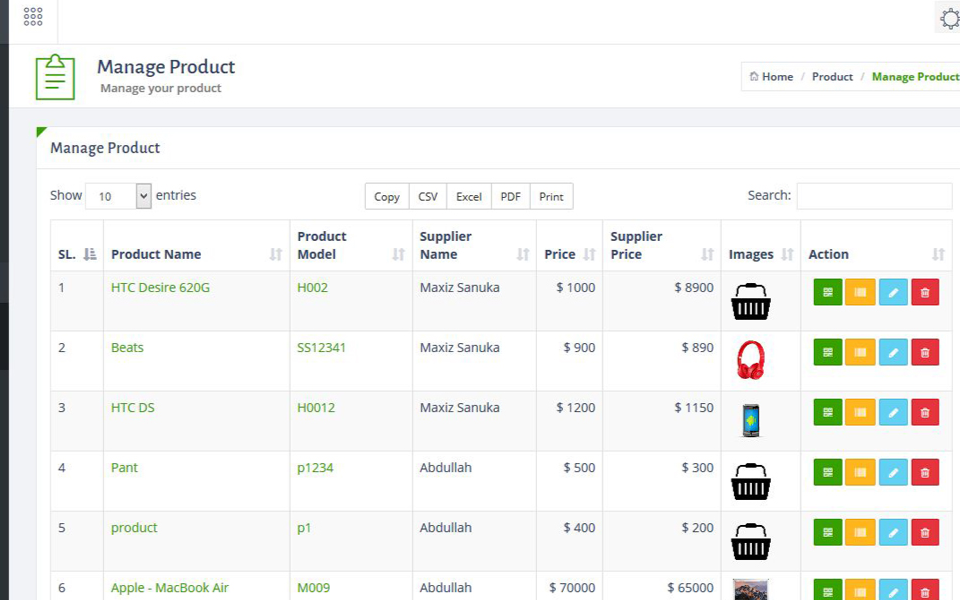Click the red delete button for Beats
Viewport: 960px width, 600px height.
point(925,352)
